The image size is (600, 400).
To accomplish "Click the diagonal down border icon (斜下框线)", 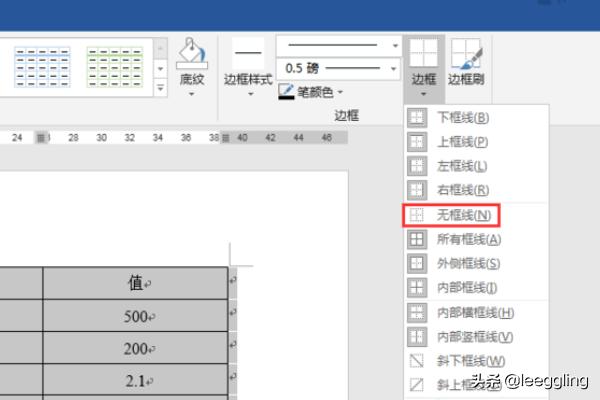I will click(417, 361).
